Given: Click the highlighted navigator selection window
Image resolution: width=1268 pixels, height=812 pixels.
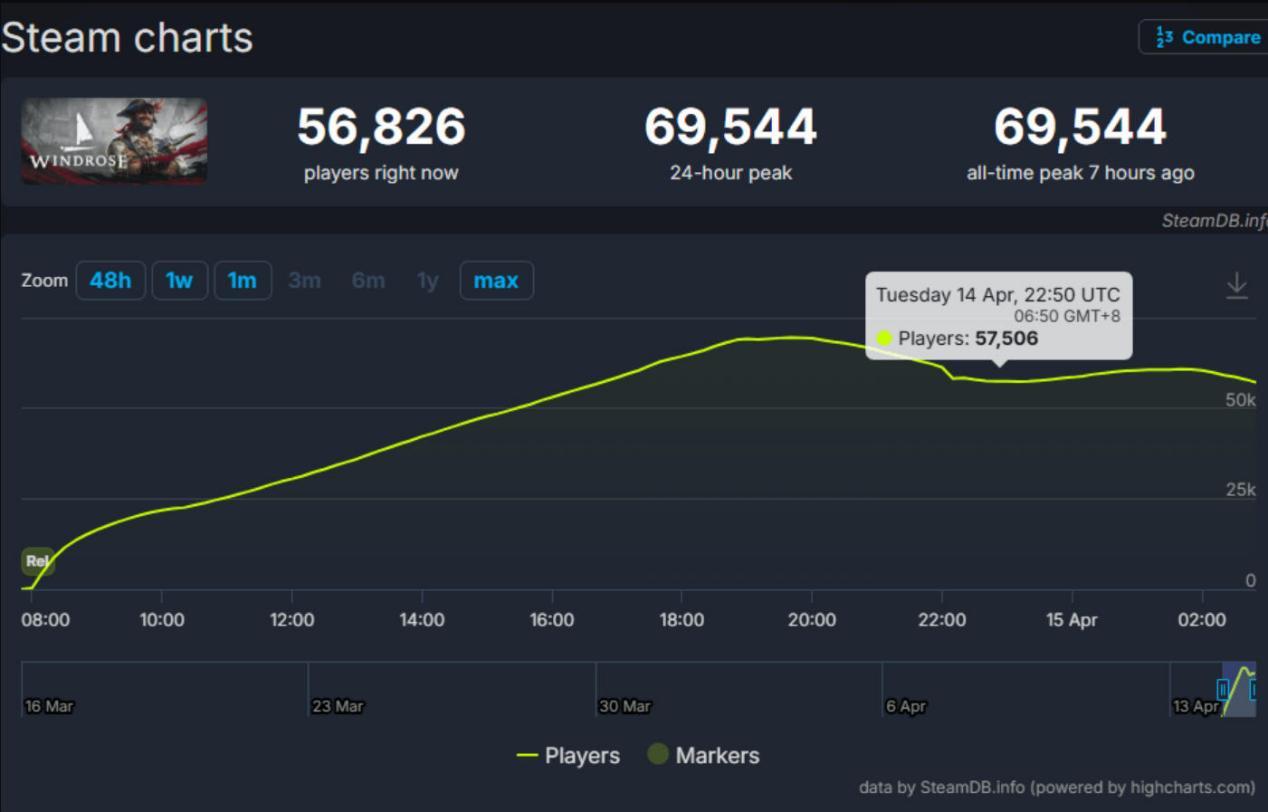Looking at the screenshot, I should point(1238,689).
